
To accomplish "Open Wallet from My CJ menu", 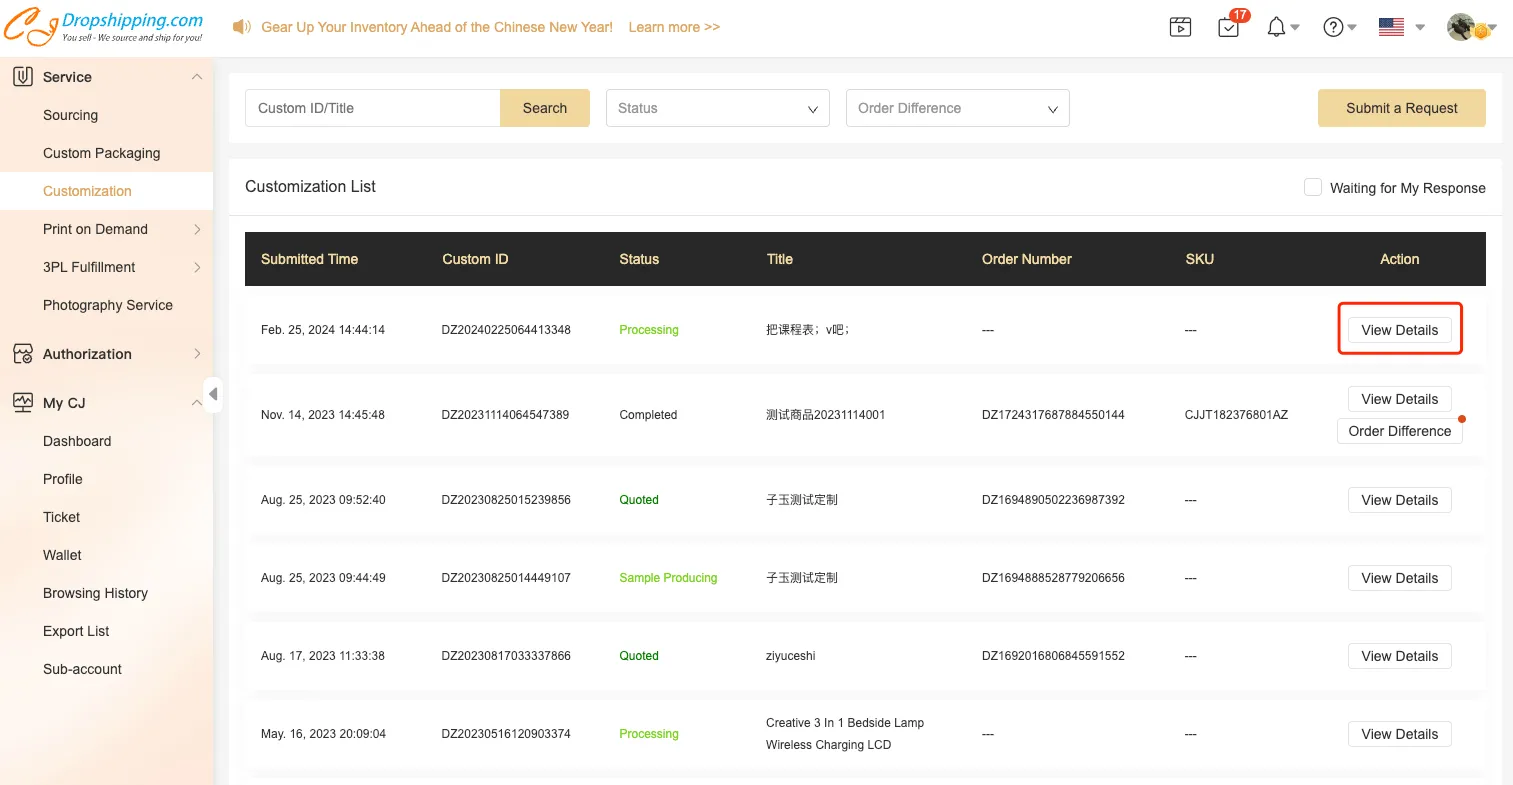I will click(x=62, y=555).
